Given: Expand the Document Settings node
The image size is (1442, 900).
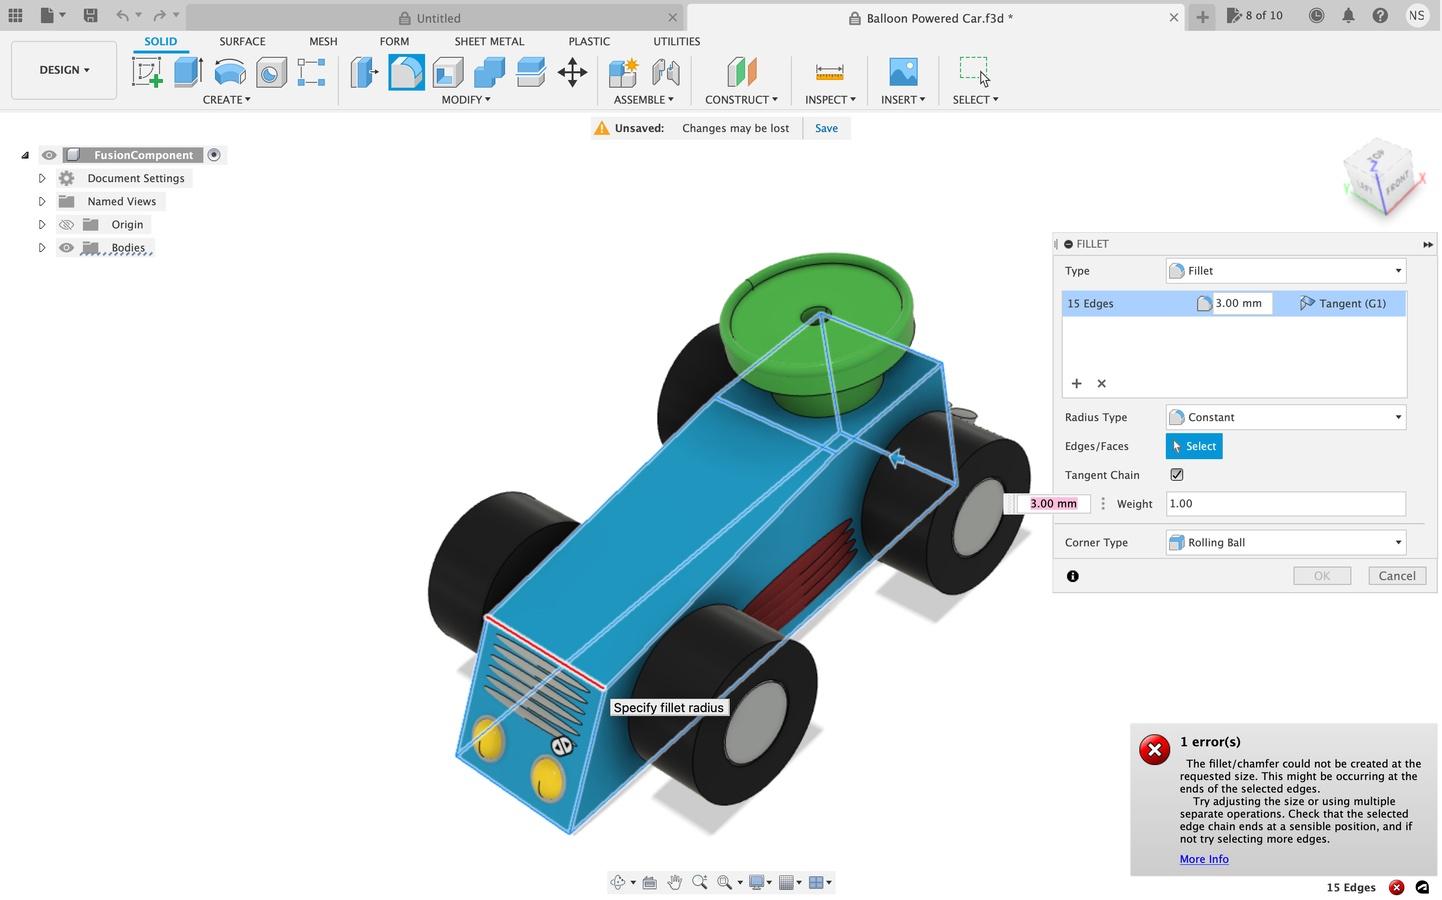Looking at the screenshot, I should click(x=42, y=179).
